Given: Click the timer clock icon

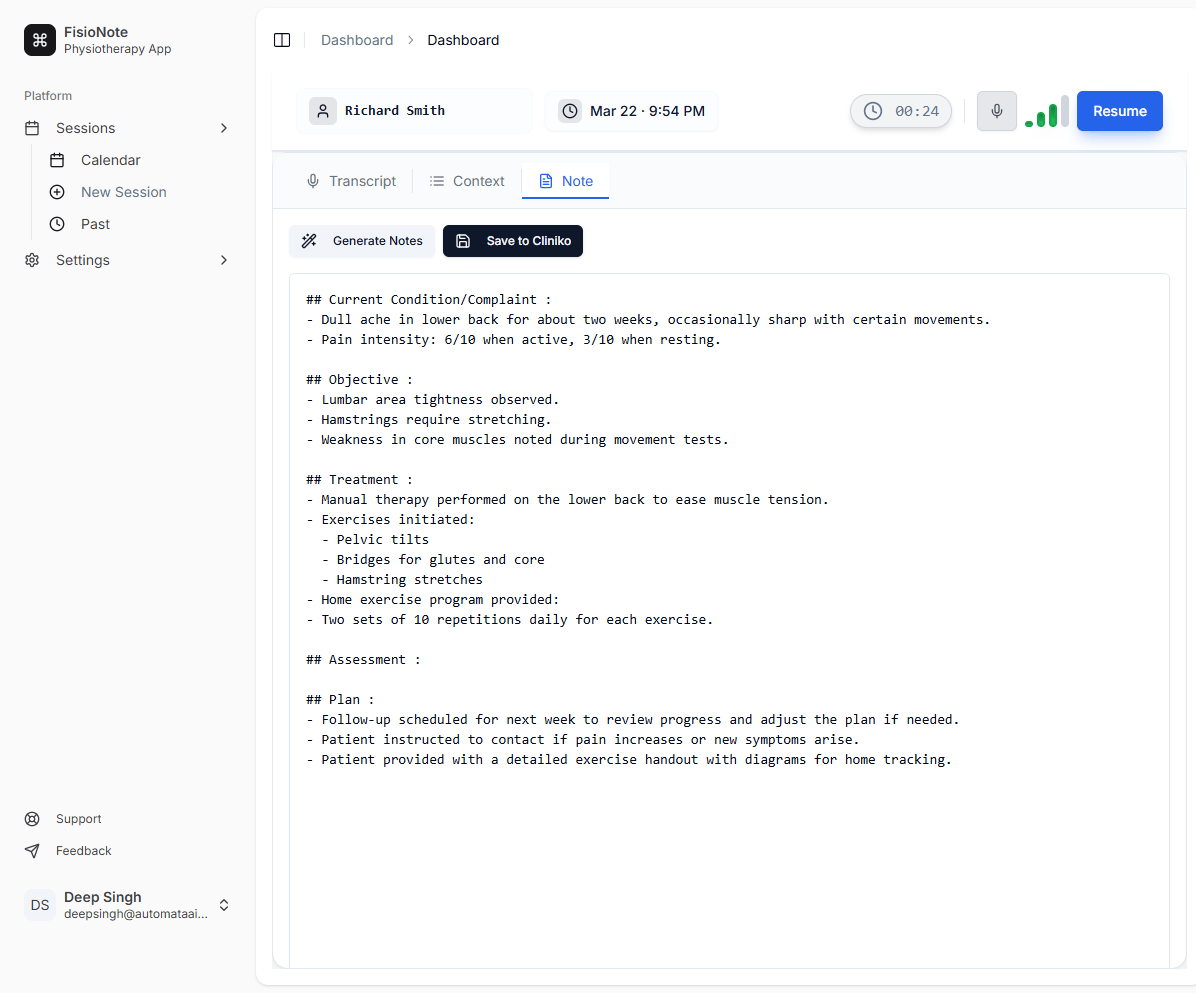Looking at the screenshot, I should pyautogui.click(x=873, y=111).
